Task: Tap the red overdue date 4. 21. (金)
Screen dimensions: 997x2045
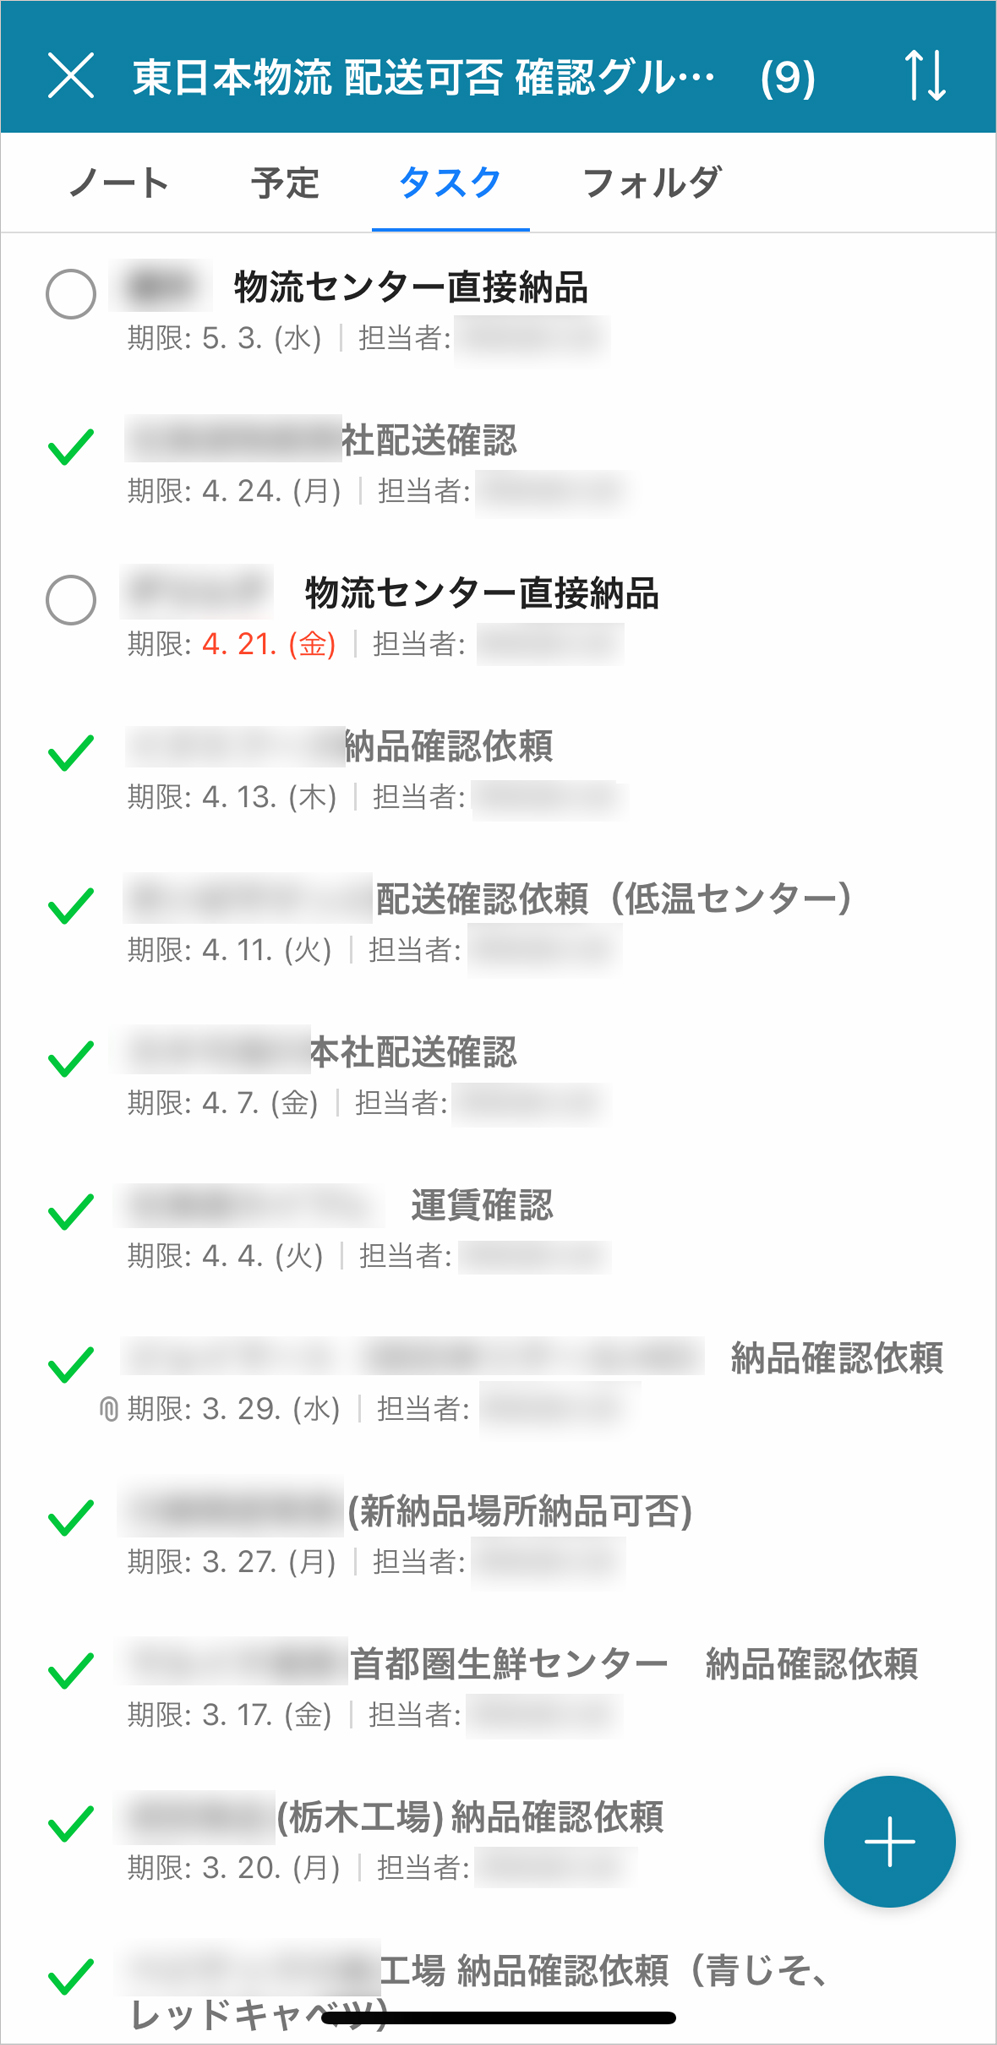Action: tap(268, 644)
